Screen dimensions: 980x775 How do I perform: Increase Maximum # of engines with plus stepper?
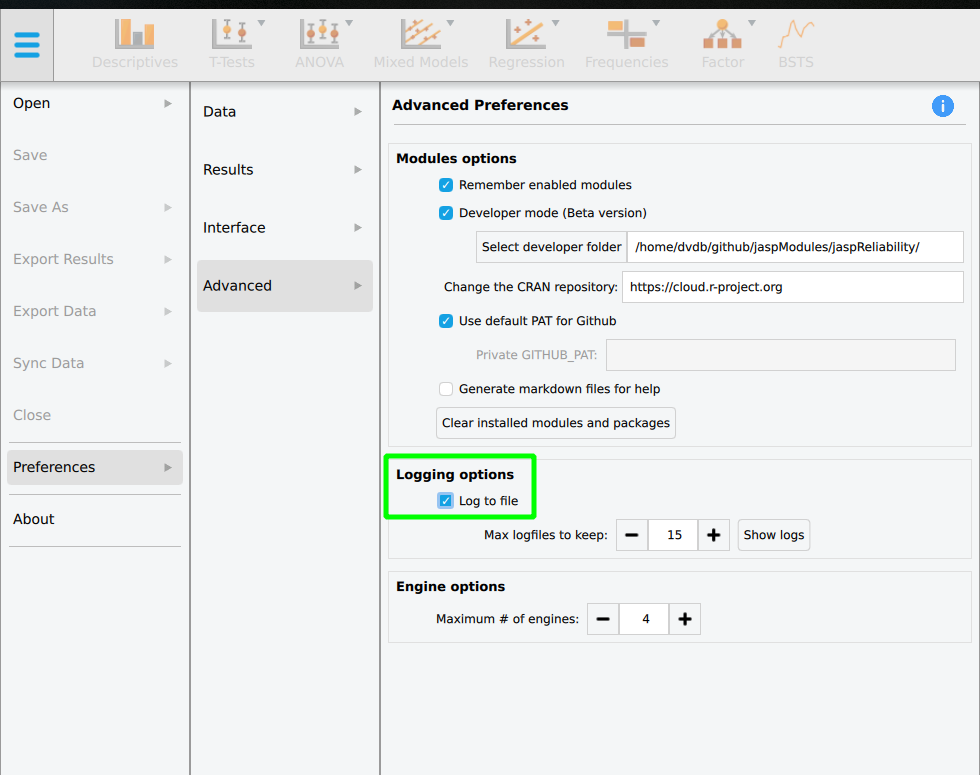point(684,619)
